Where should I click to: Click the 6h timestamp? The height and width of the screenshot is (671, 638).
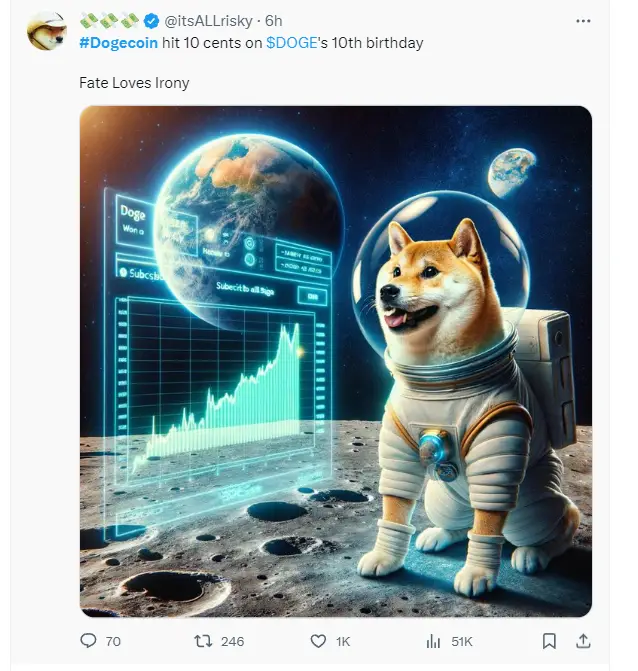[x=274, y=21]
